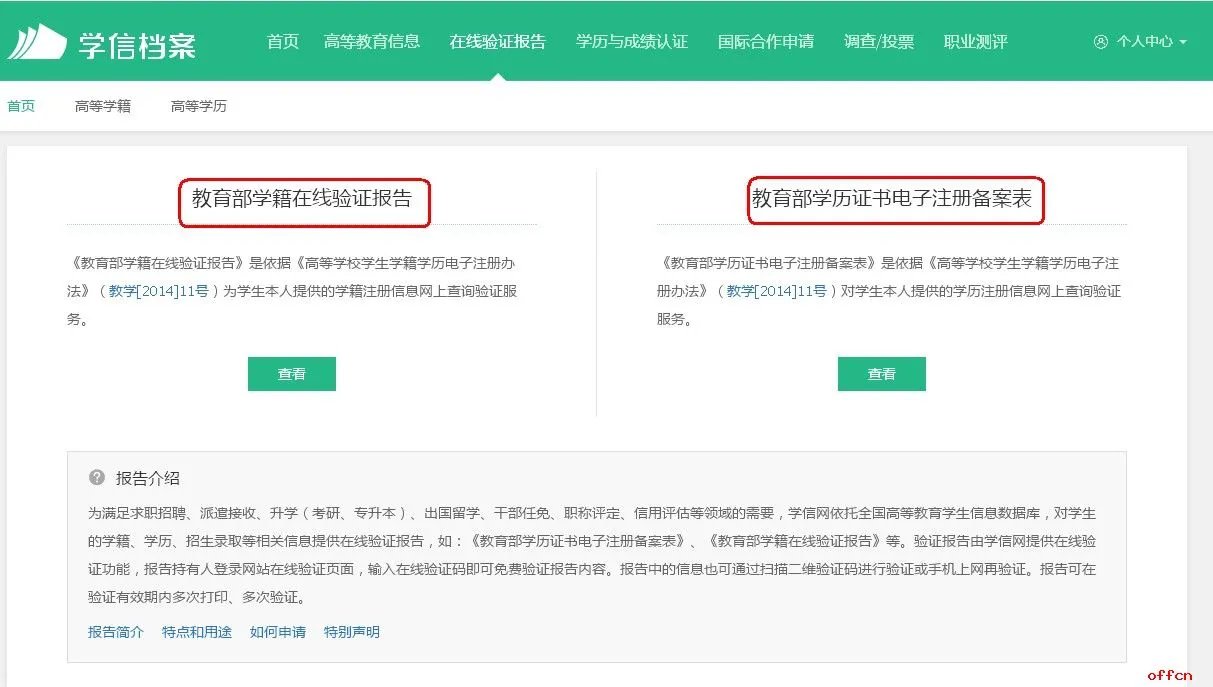Open the 职业测评 menu
The image size is (1213, 687).
tap(975, 42)
